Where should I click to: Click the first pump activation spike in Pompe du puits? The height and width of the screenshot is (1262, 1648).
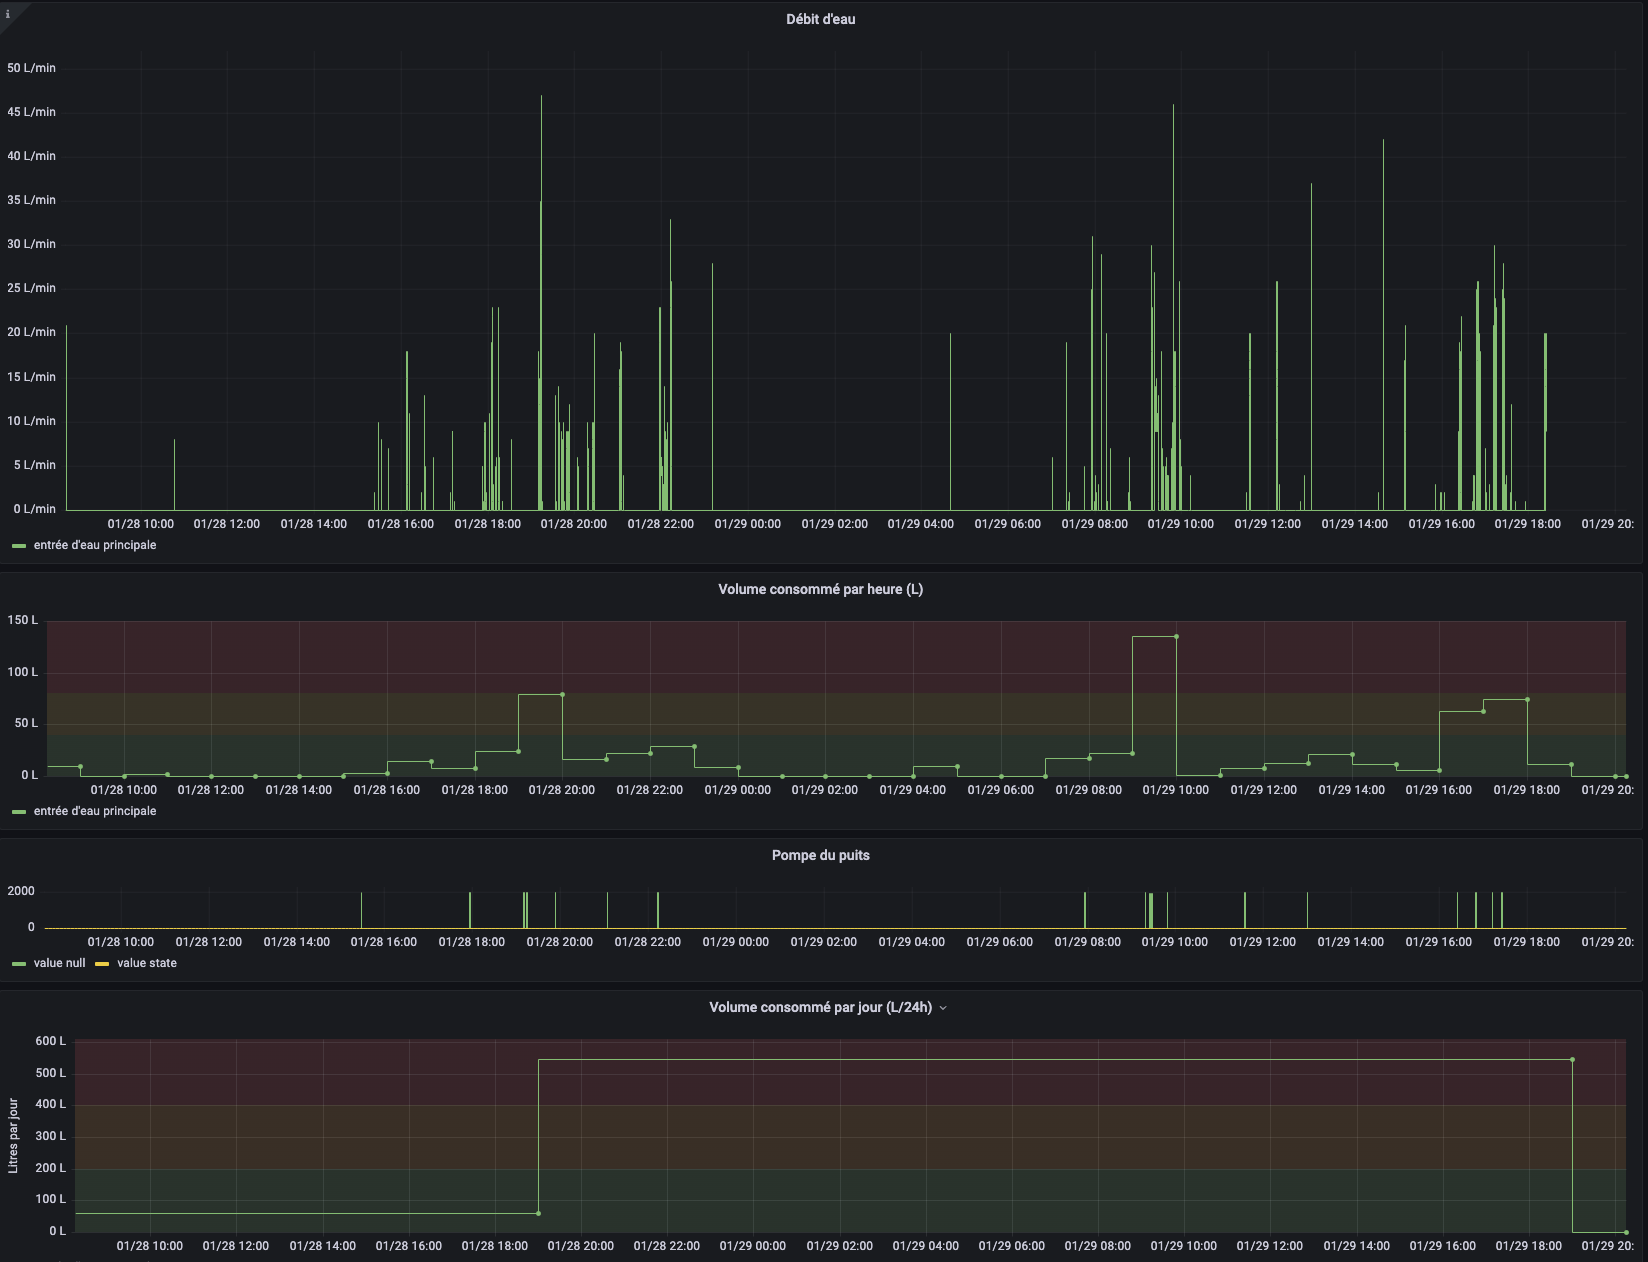pyautogui.click(x=361, y=909)
